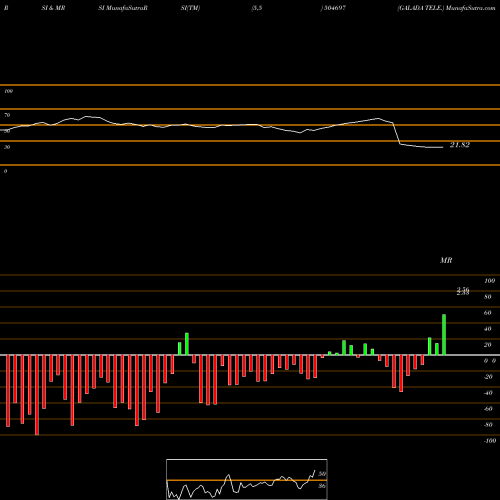
Task: Click the RSI axis label 100
Action: point(8,91)
